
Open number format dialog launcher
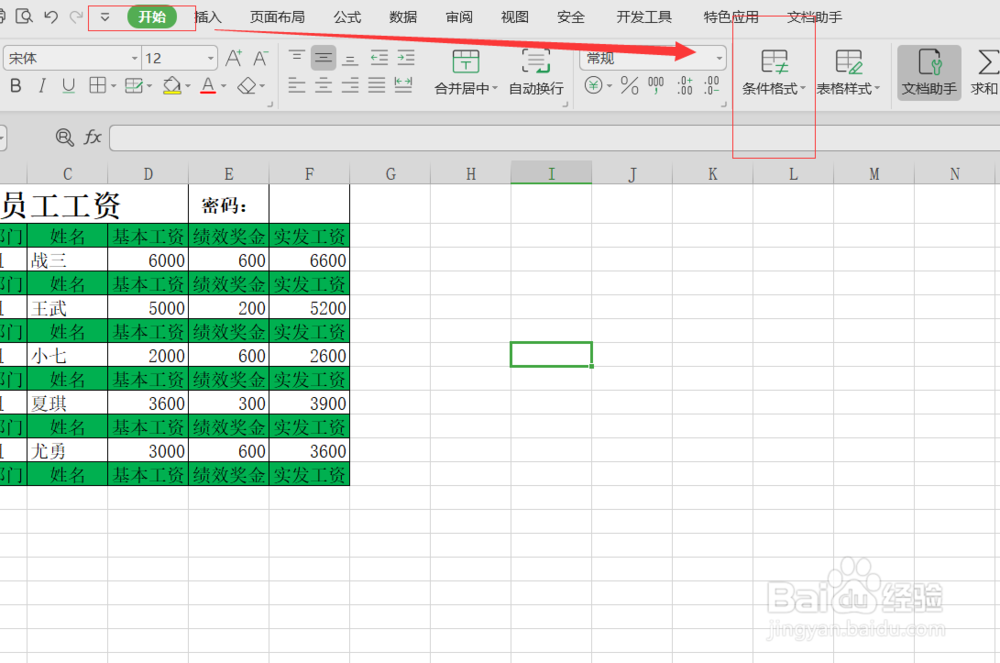724,104
